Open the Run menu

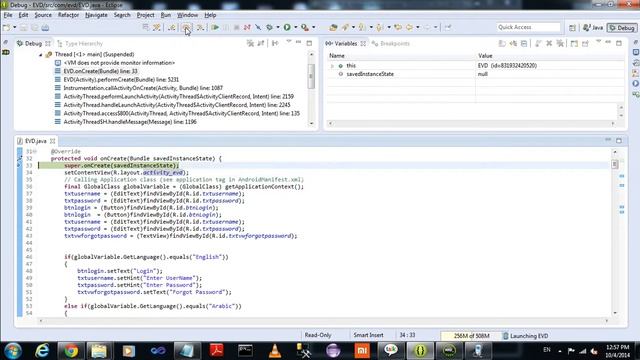[x=166, y=15]
